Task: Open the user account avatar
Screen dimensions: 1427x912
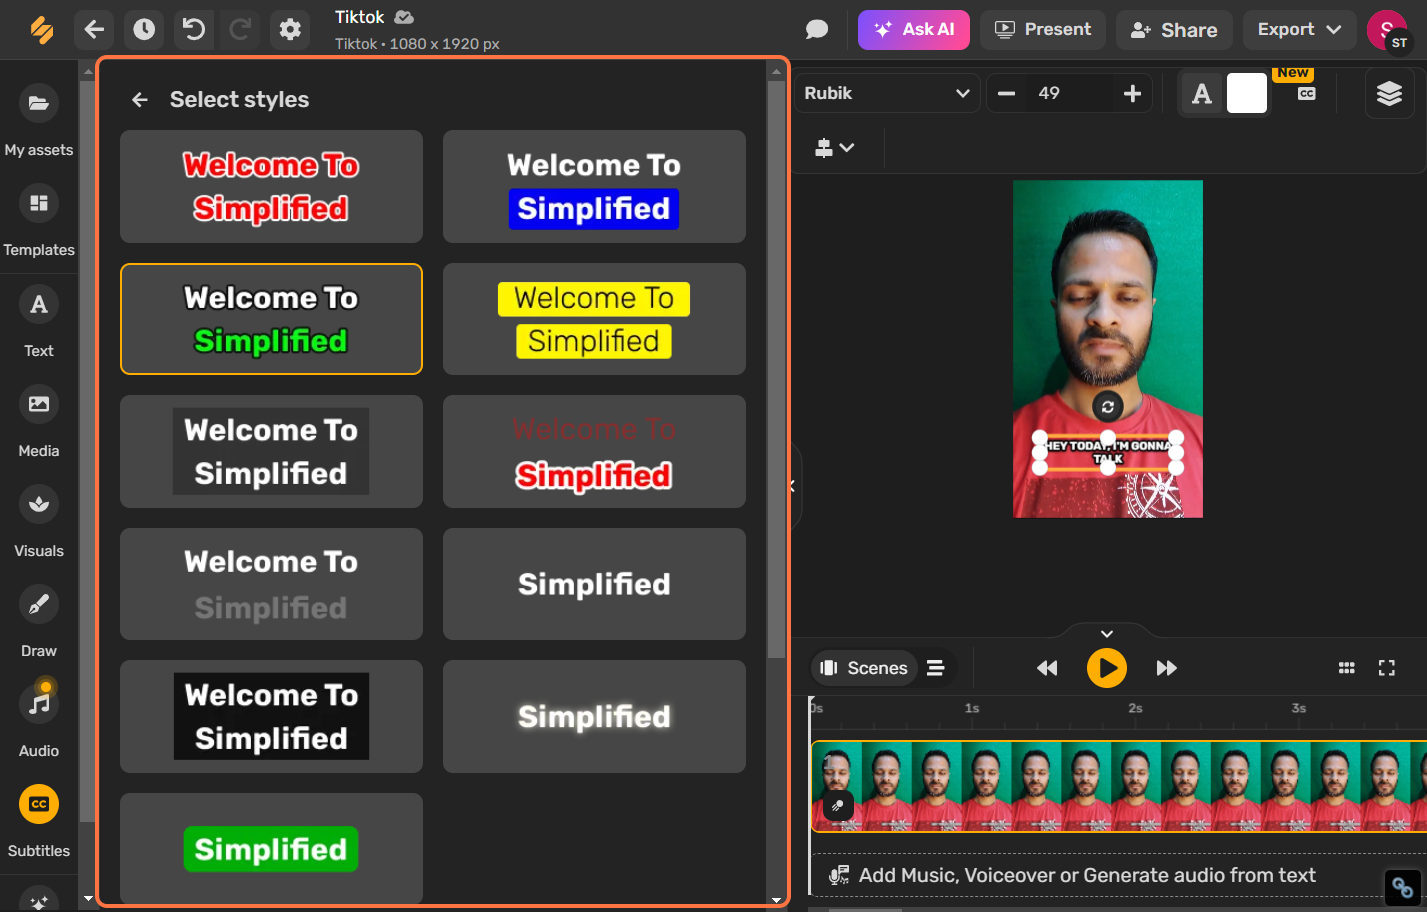Action: (x=1387, y=30)
